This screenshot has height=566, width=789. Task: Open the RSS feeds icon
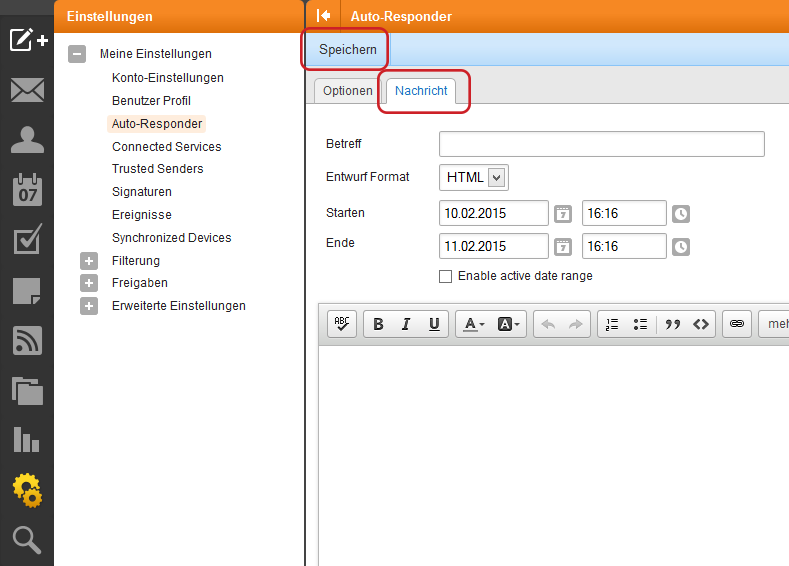tap(27, 341)
